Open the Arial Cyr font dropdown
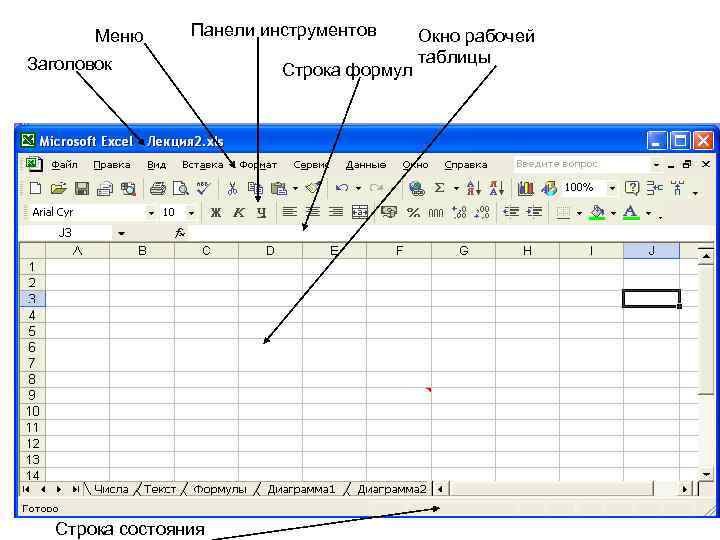This screenshot has width=720, height=540. point(151,213)
